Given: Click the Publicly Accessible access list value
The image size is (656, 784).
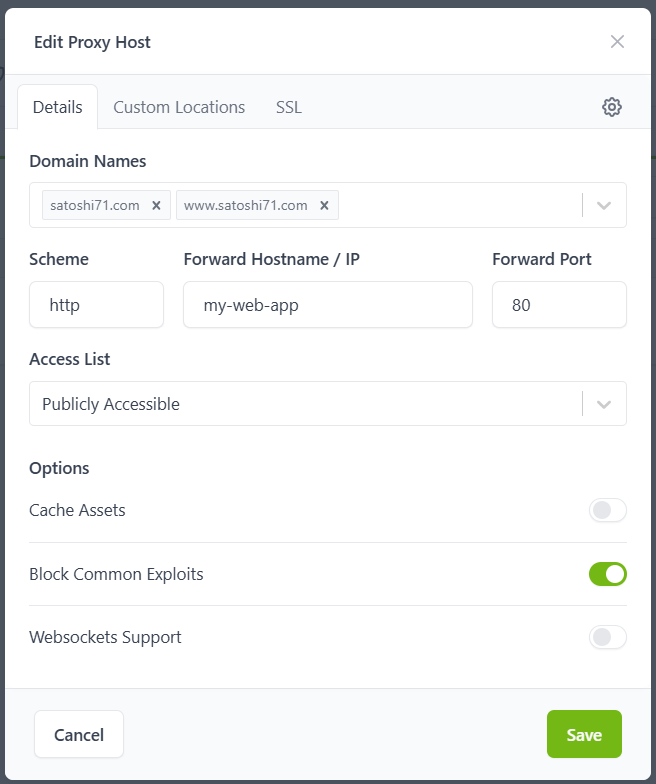Looking at the screenshot, I should tap(111, 404).
